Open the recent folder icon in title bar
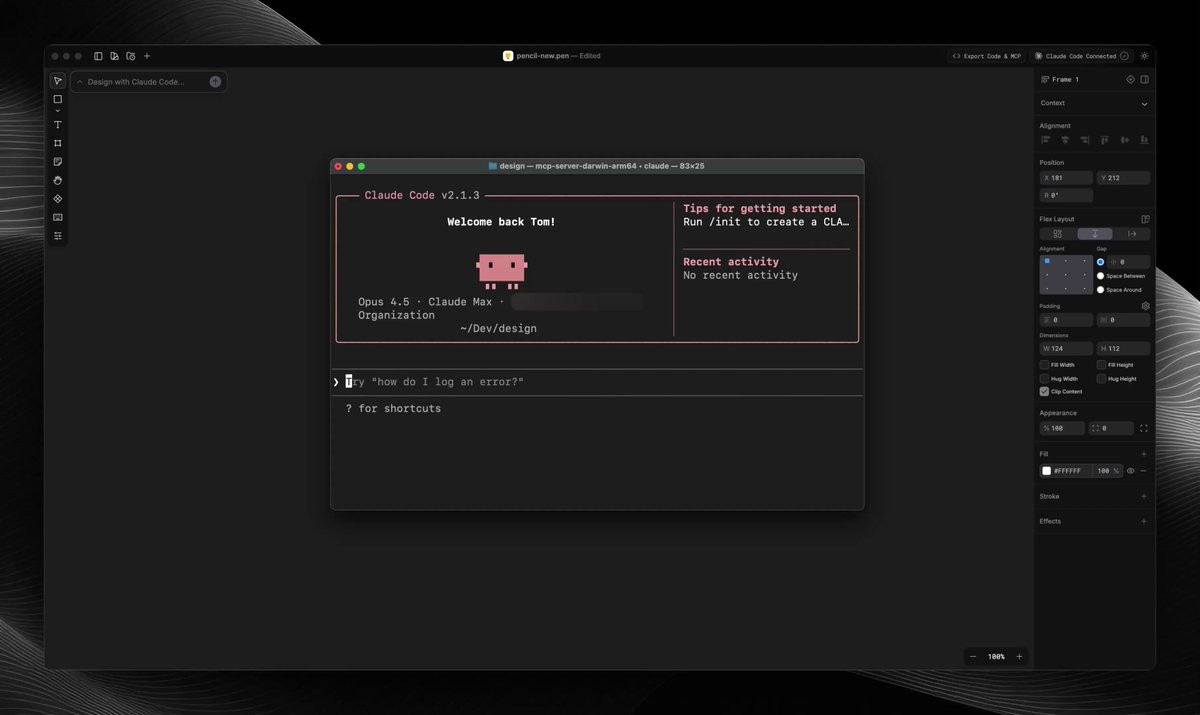Viewport: 1200px width, 715px height. [131, 56]
